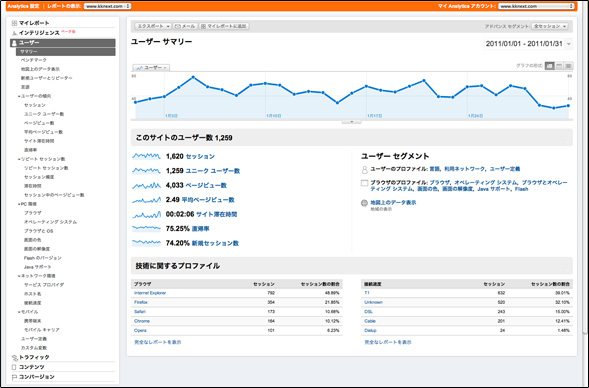
Task: Open Opera browser row link
Action: (140, 331)
